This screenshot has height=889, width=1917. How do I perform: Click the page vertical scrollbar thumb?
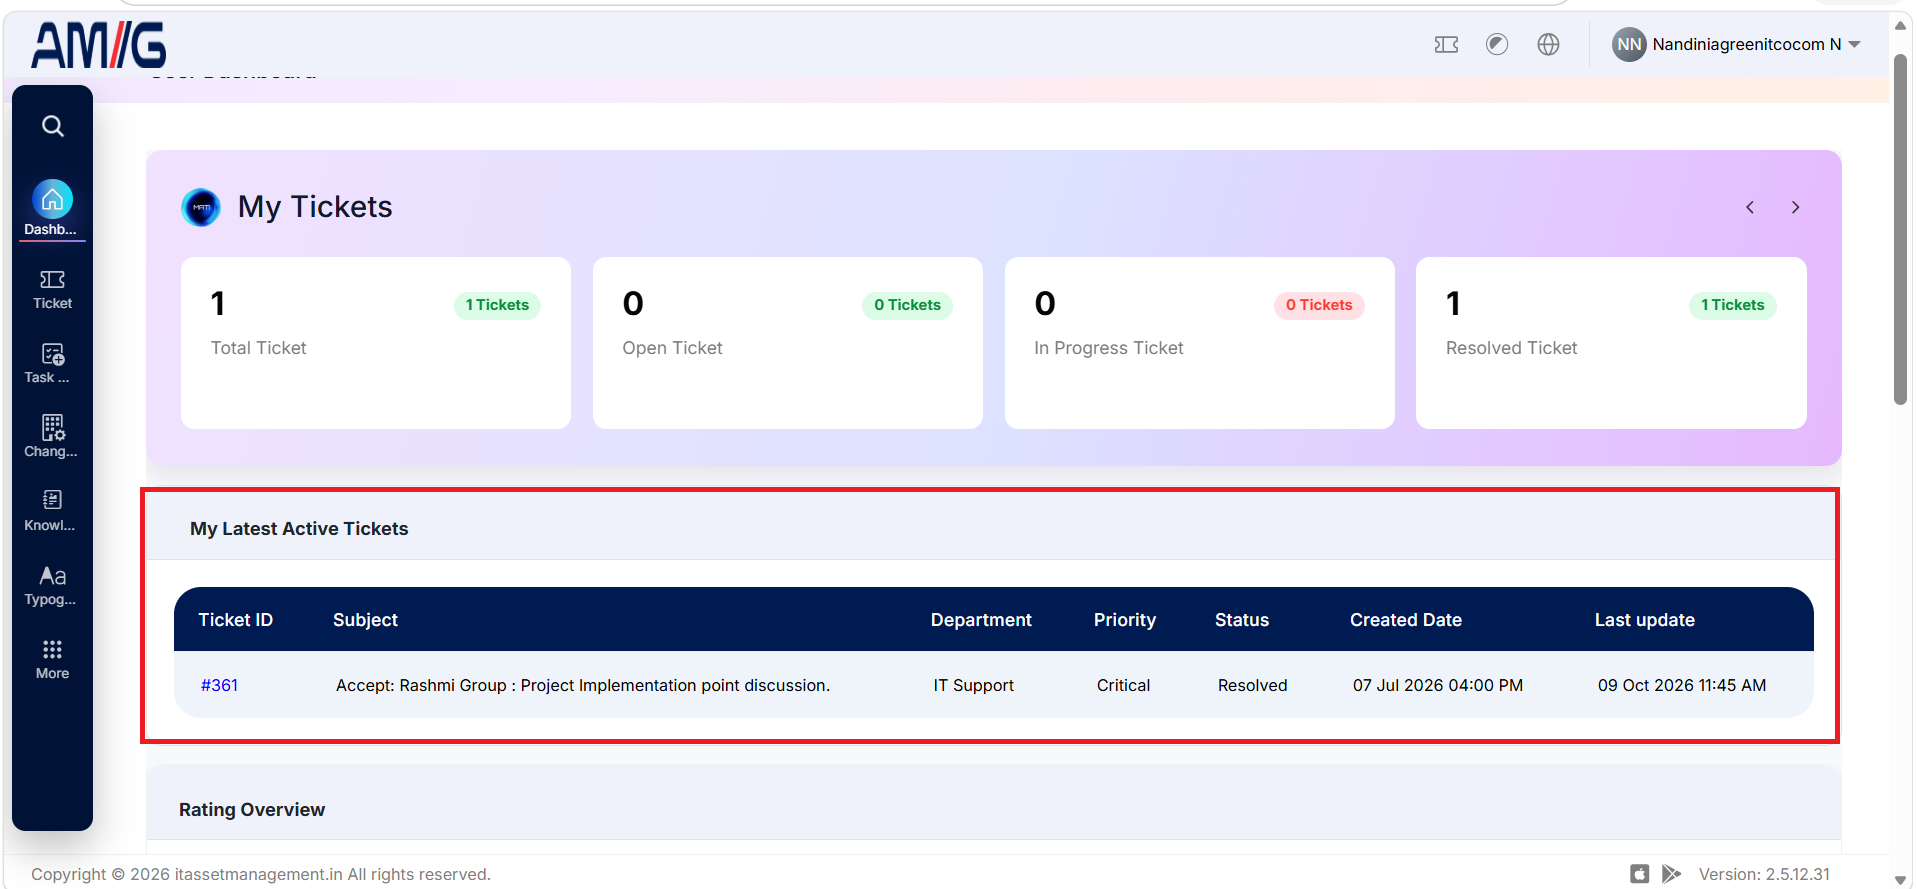click(x=1901, y=229)
